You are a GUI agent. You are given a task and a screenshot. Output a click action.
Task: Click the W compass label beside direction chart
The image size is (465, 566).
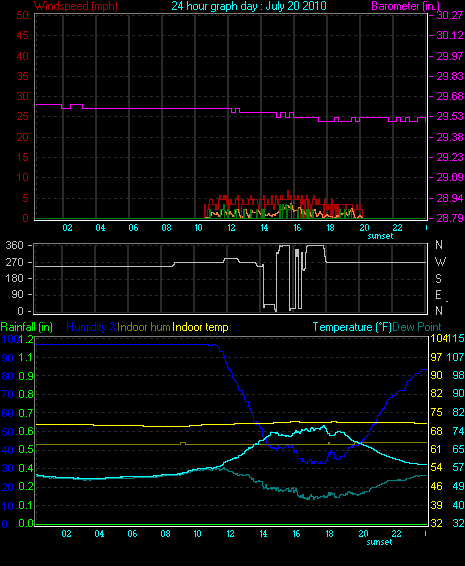[440, 262]
